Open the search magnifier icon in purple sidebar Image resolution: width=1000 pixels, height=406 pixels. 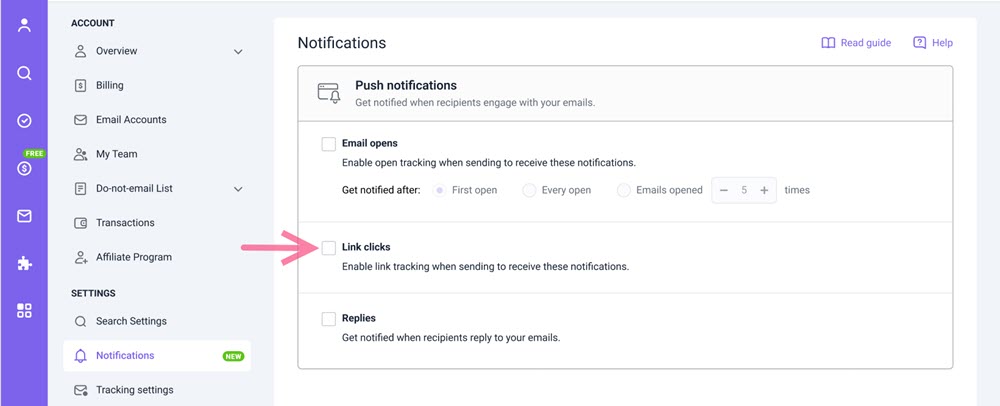click(24, 73)
